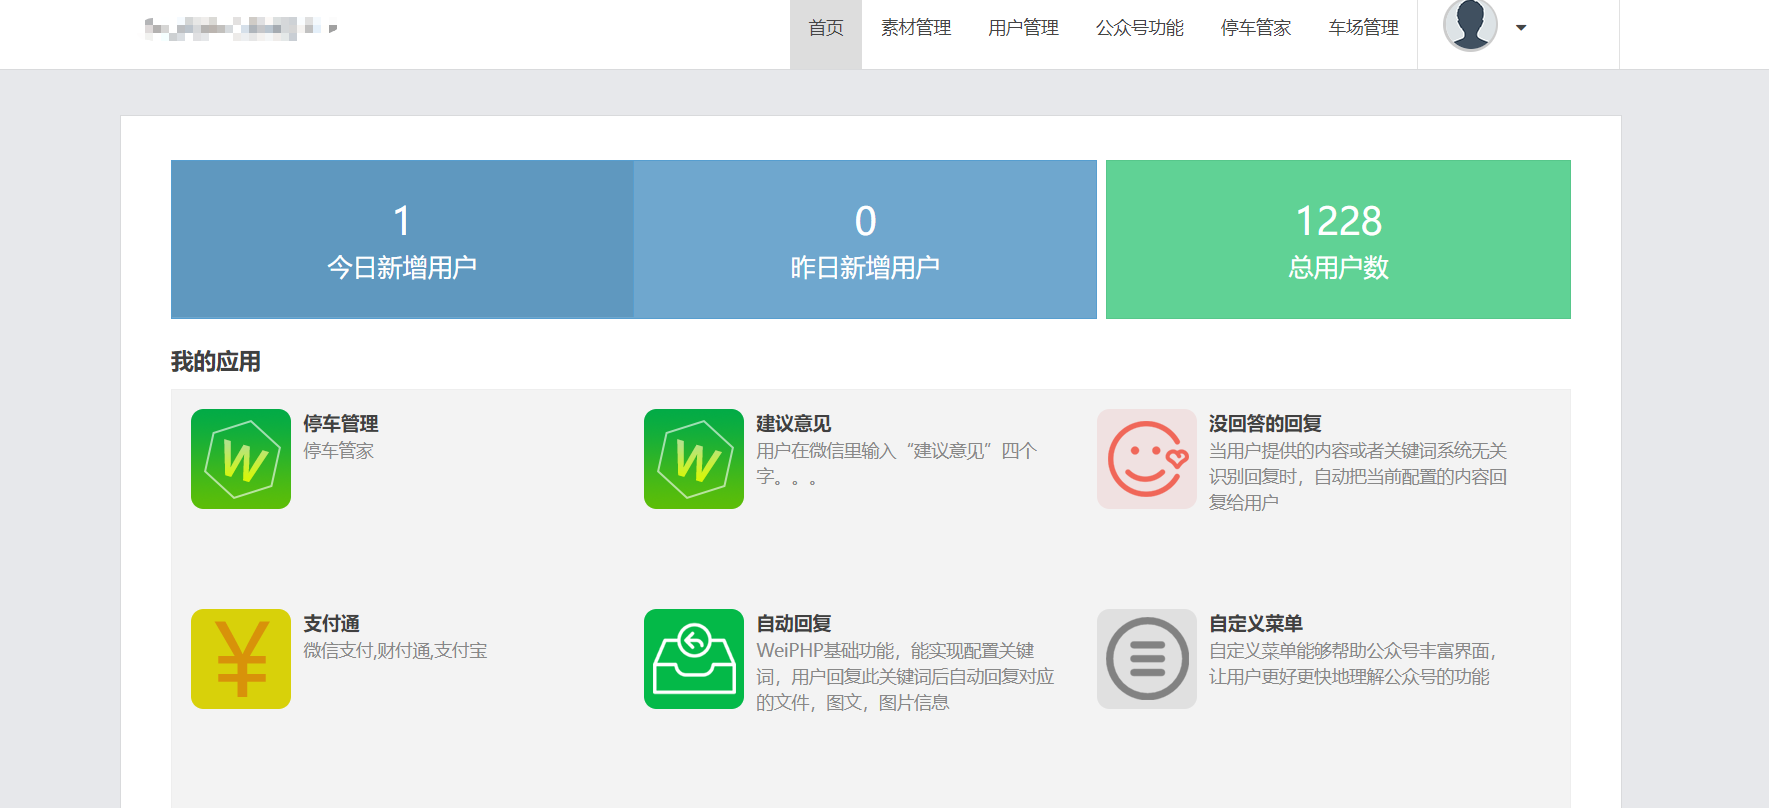Screen dimensions: 1769x808
Task: Open the 用户管理 menu
Action: pos(1023,28)
